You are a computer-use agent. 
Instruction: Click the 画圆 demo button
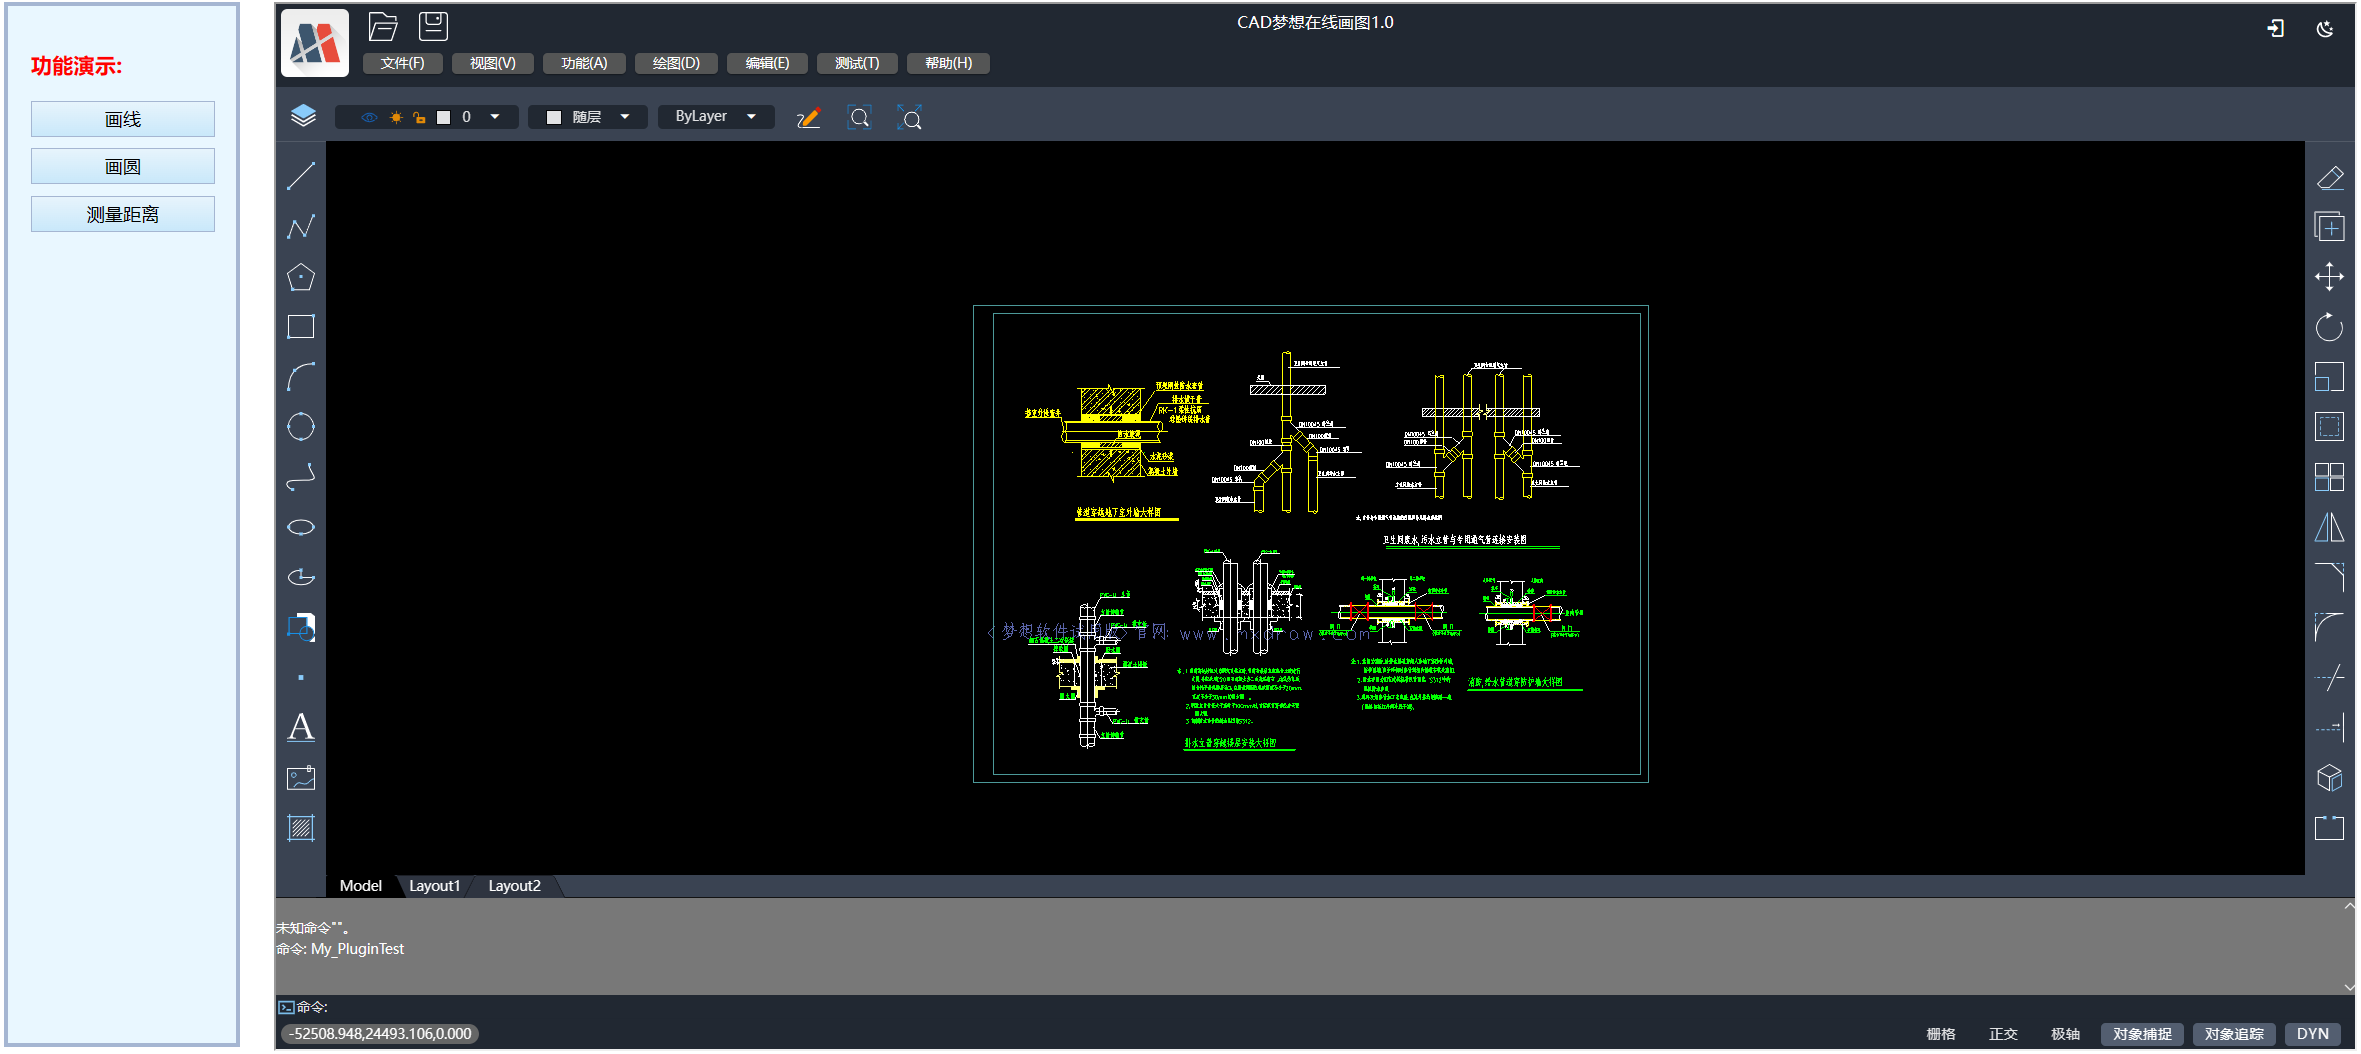(x=123, y=167)
